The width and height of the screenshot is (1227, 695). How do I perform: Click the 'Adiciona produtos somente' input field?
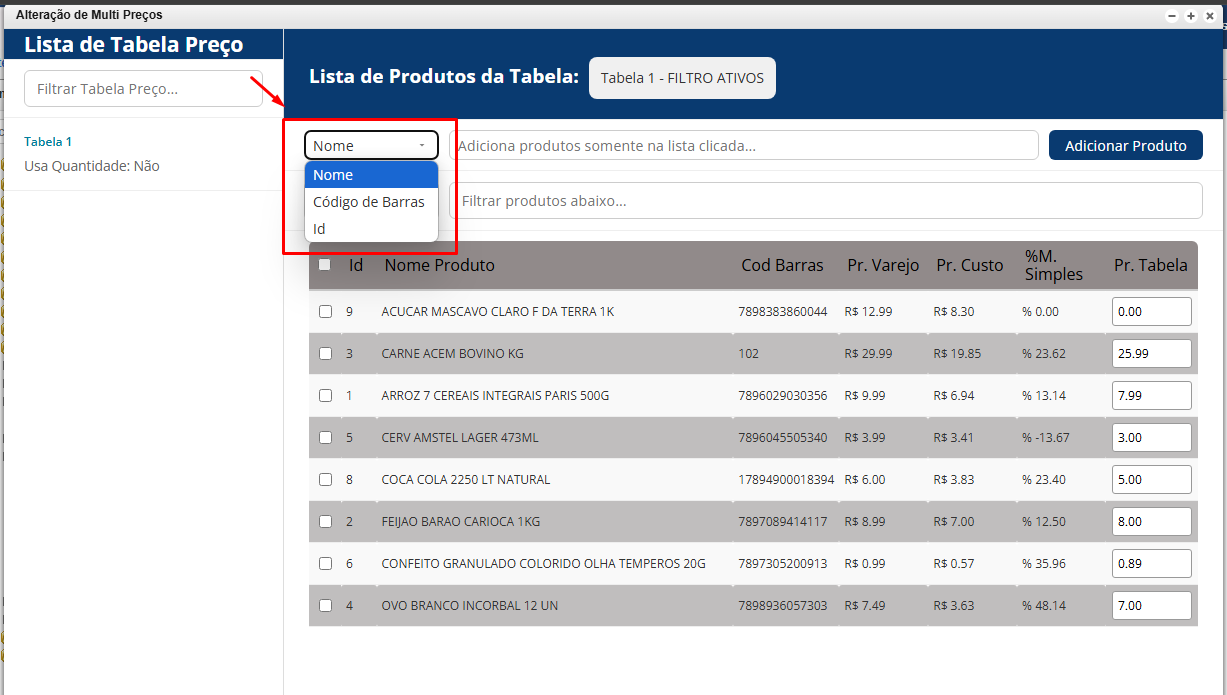click(743, 146)
